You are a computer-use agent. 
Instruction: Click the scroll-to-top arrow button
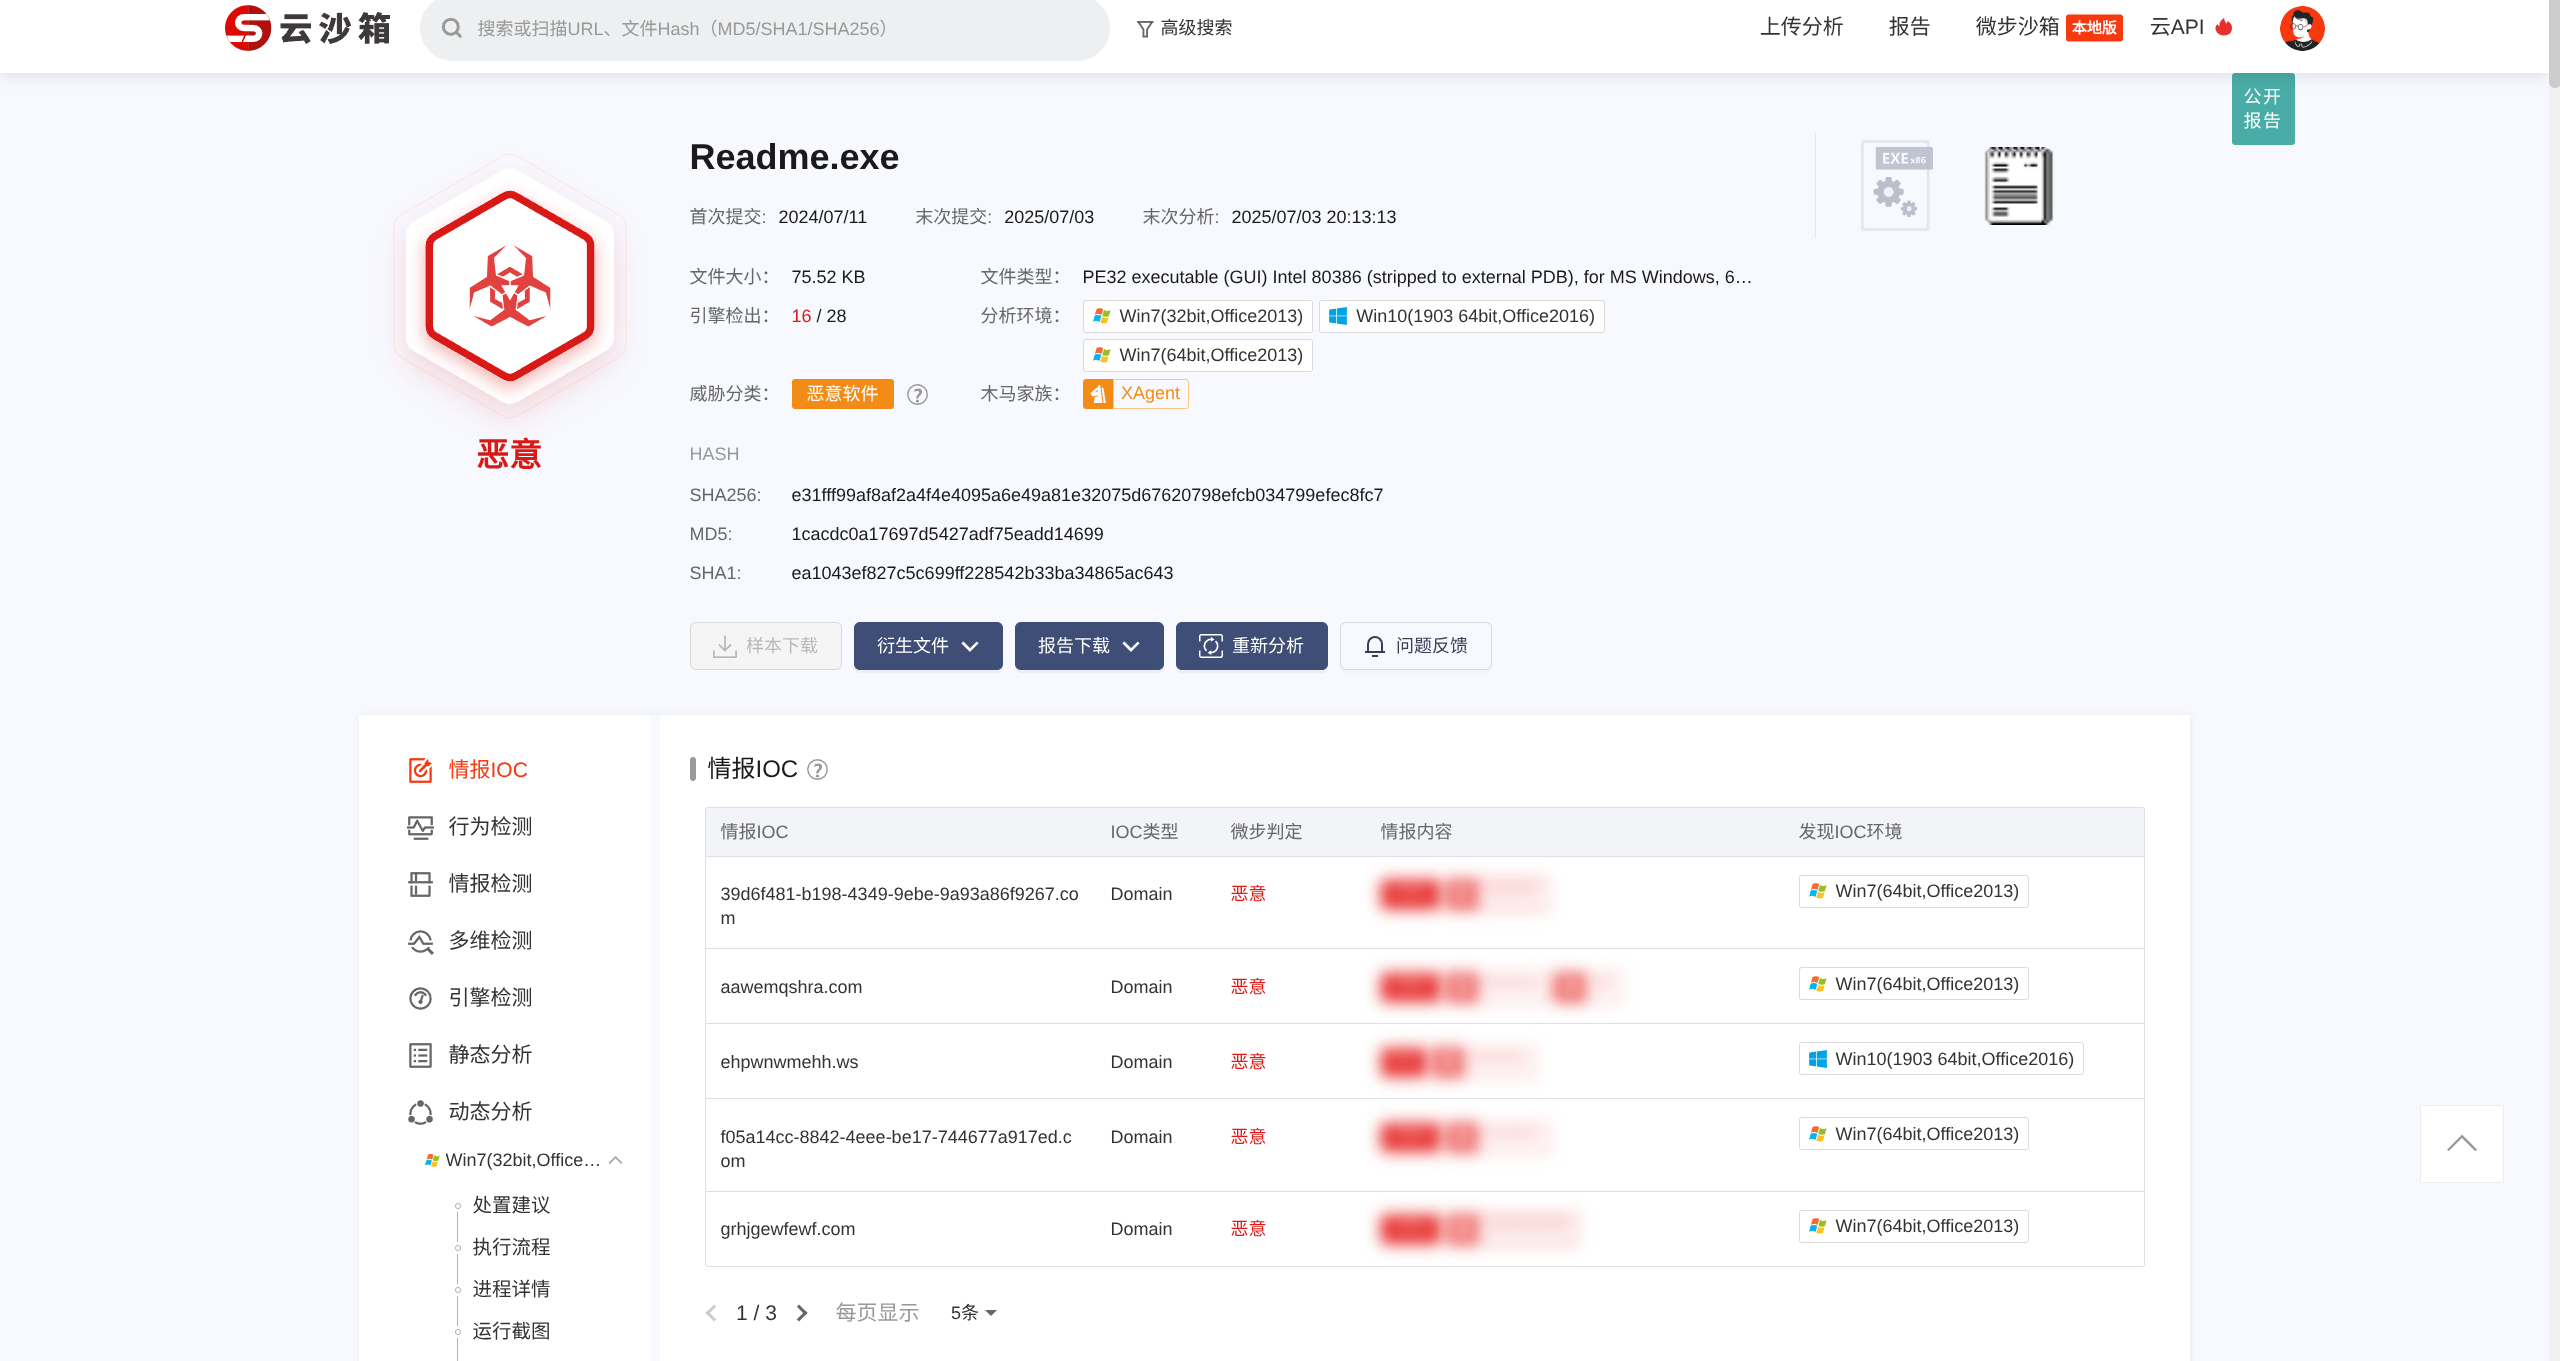pyautogui.click(x=2461, y=1143)
